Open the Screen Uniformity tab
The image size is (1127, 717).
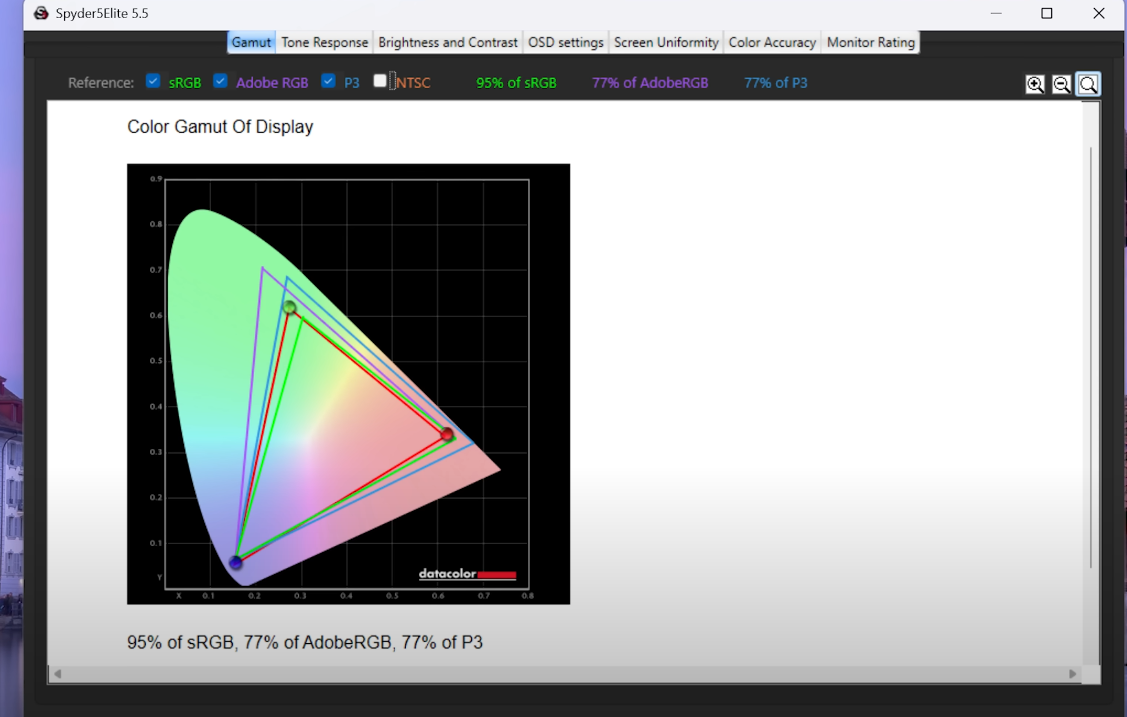click(666, 42)
